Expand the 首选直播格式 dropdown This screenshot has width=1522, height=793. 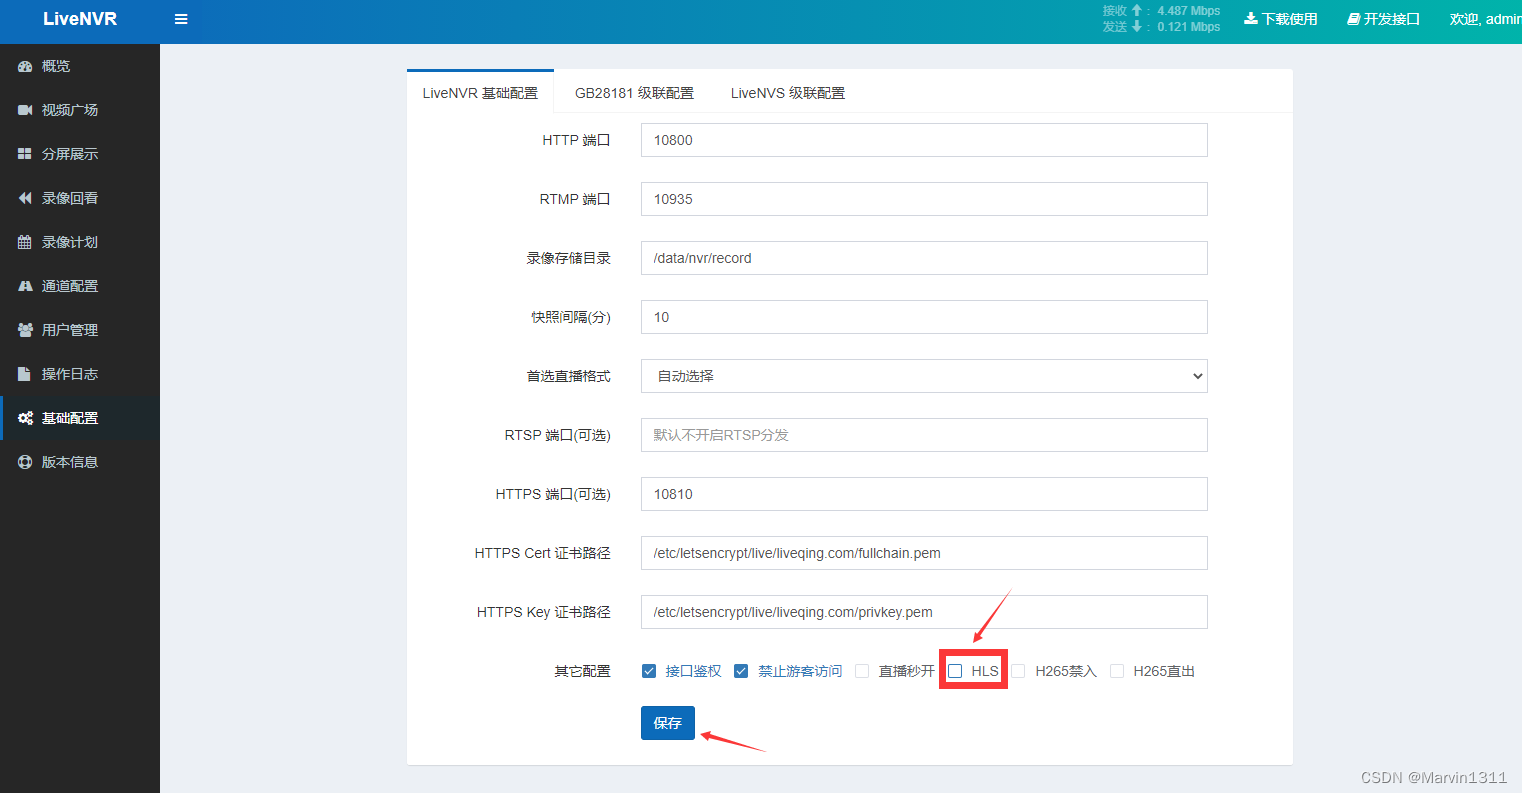point(924,376)
